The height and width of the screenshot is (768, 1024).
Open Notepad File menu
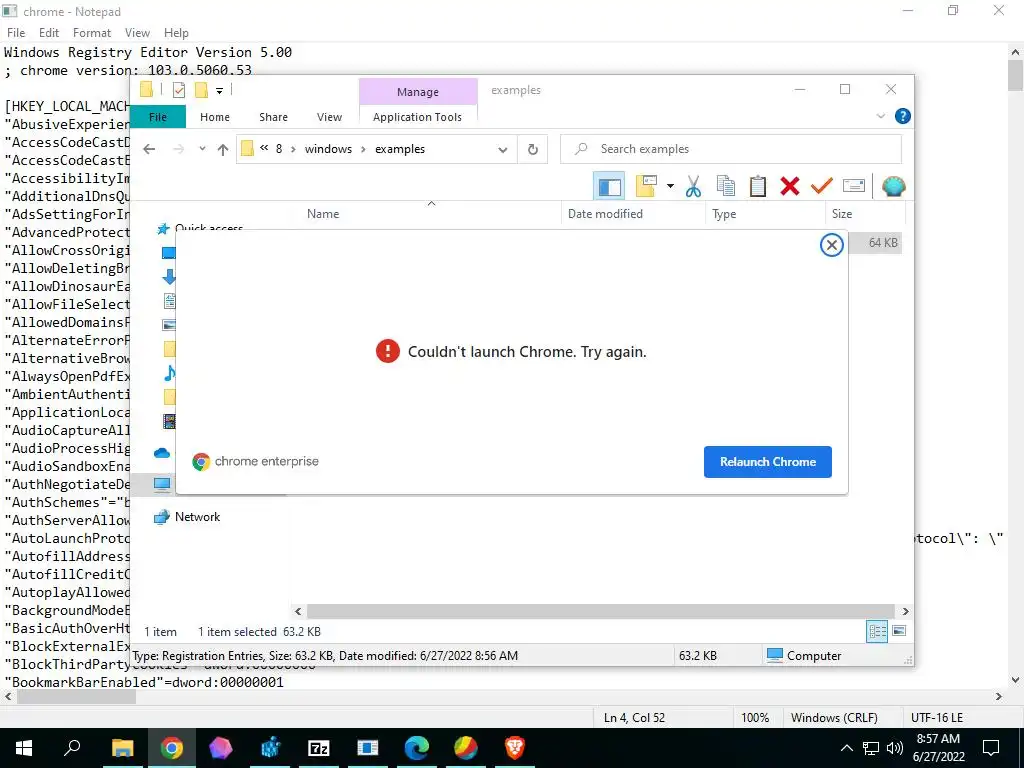point(16,33)
